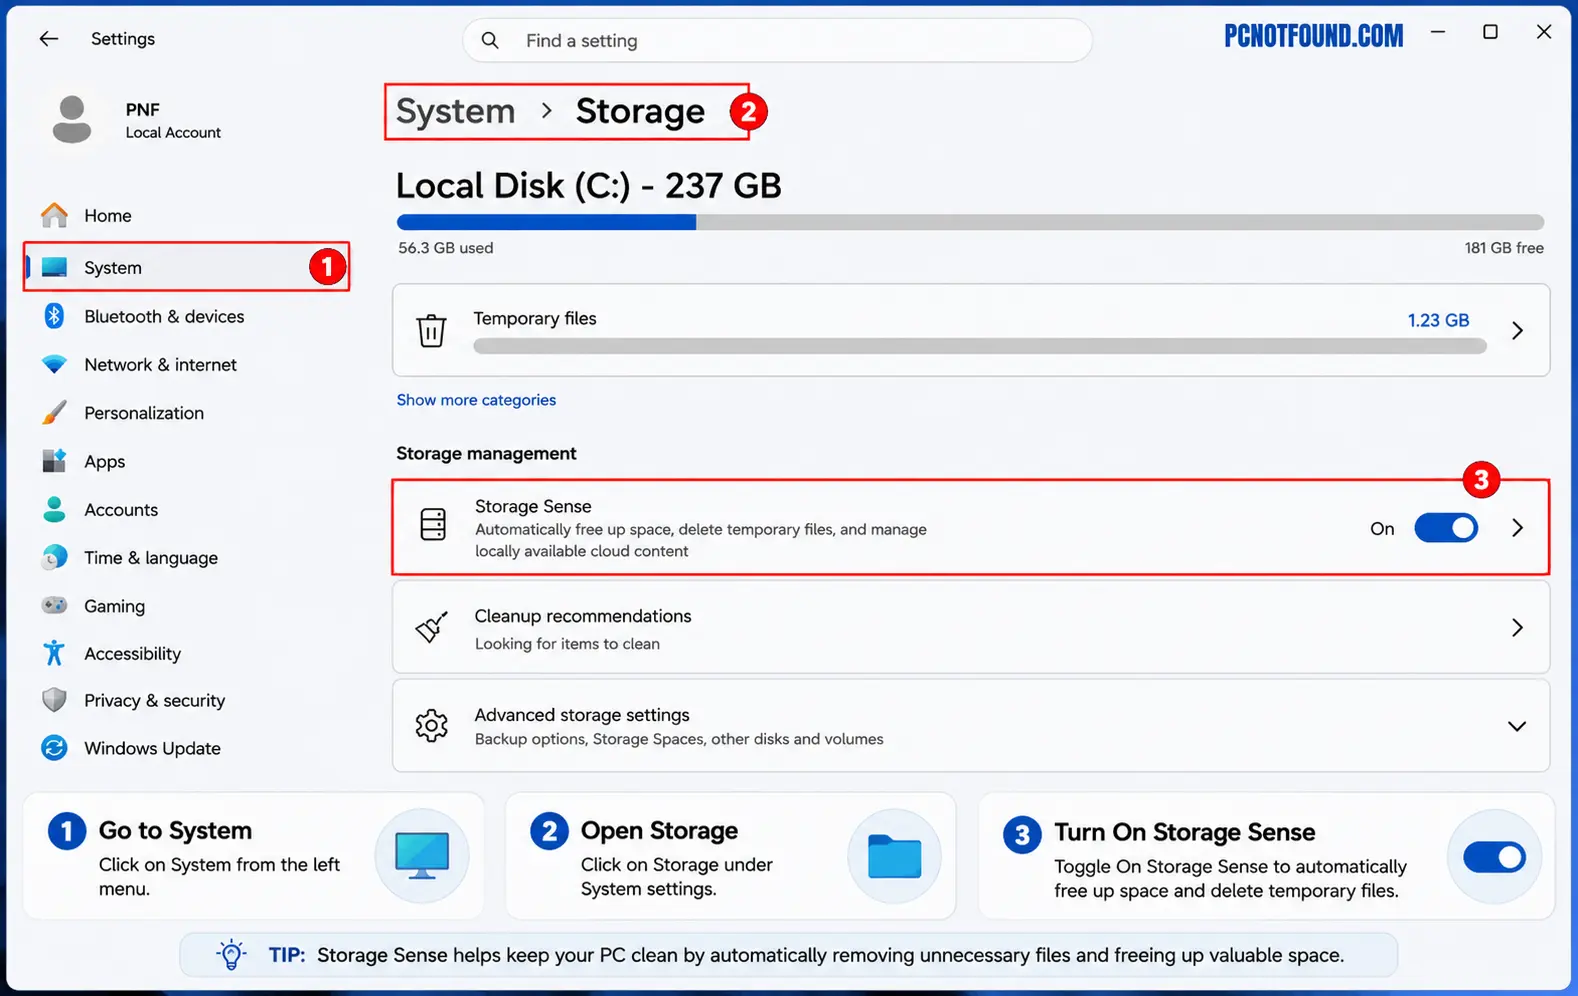Click the Personalization paintbrush icon
Image resolution: width=1578 pixels, height=996 pixels.
(x=54, y=412)
